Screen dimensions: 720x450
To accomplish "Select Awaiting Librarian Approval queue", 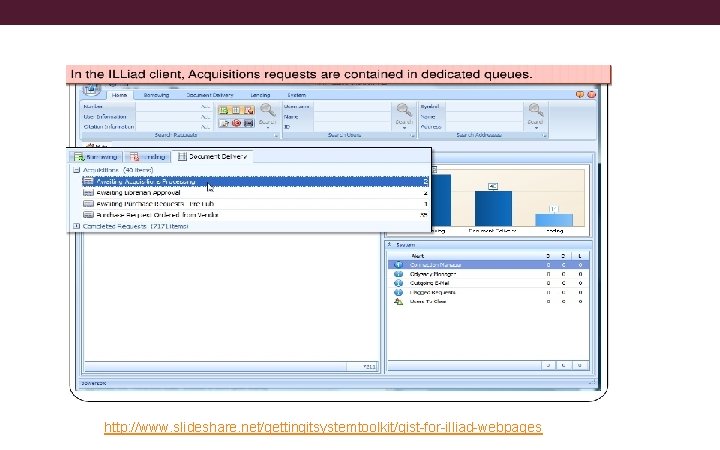I will click(x=256, y=193).
